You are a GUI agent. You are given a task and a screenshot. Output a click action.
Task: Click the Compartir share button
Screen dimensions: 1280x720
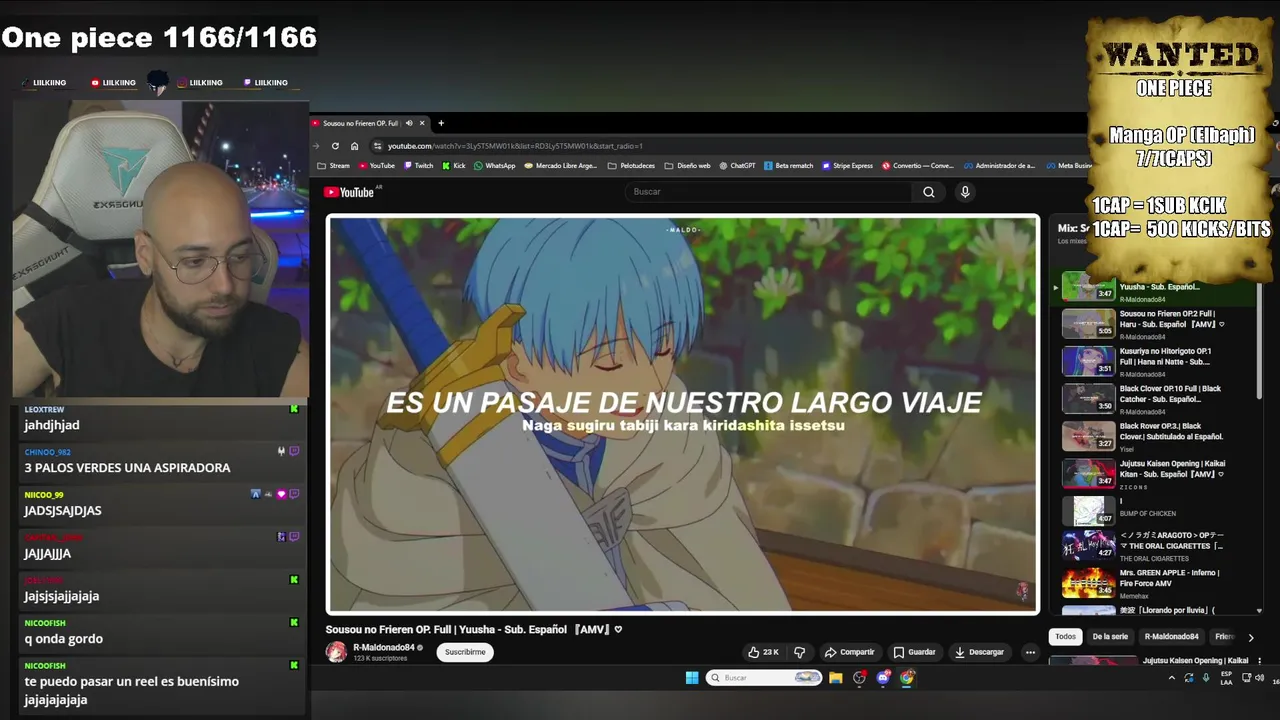849,652
